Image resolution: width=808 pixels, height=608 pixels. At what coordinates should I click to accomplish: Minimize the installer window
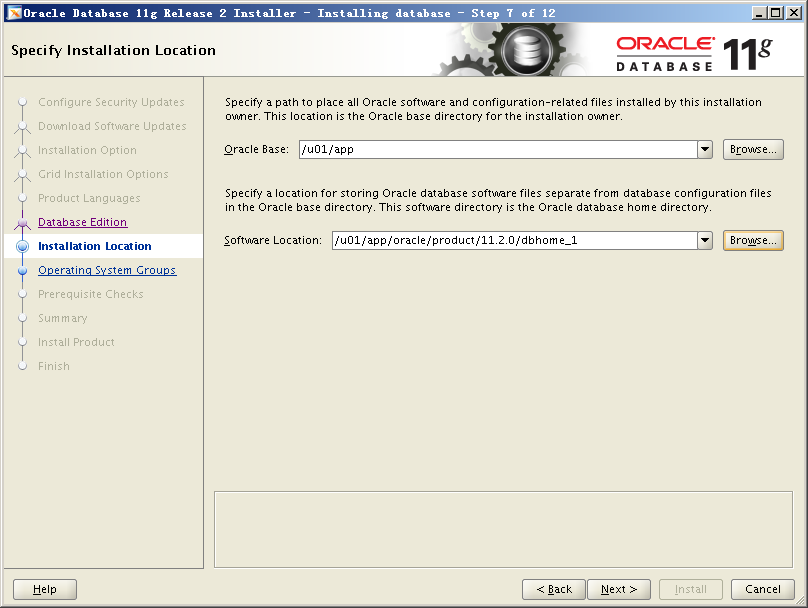pos(759,13)
